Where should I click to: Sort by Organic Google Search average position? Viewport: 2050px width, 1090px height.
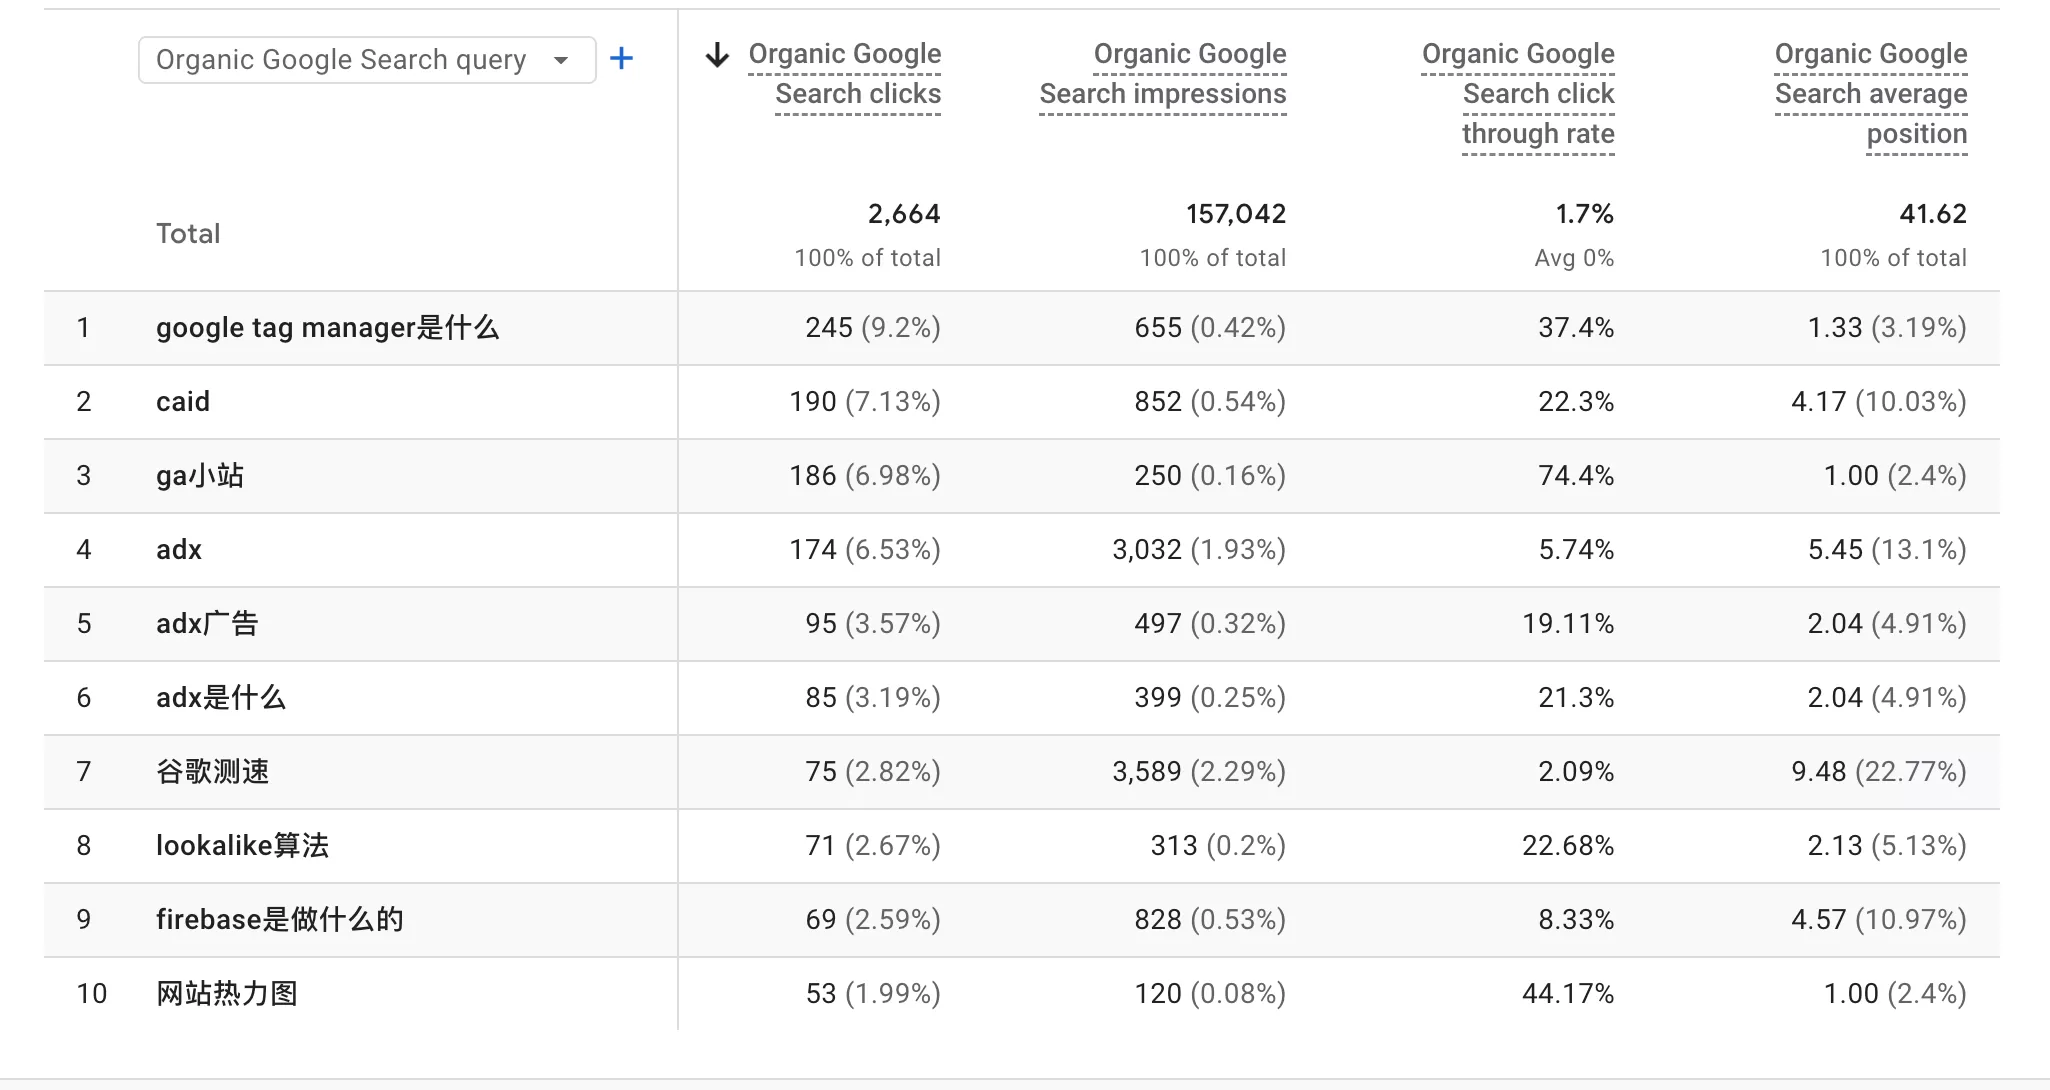tap(1870, 93)
